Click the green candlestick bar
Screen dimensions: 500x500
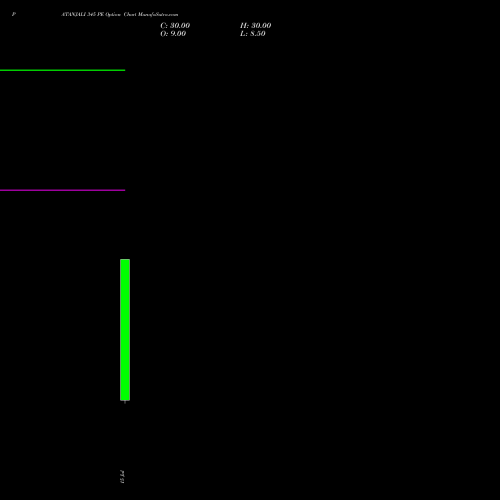pyautogui.click(x=125, y=330)
